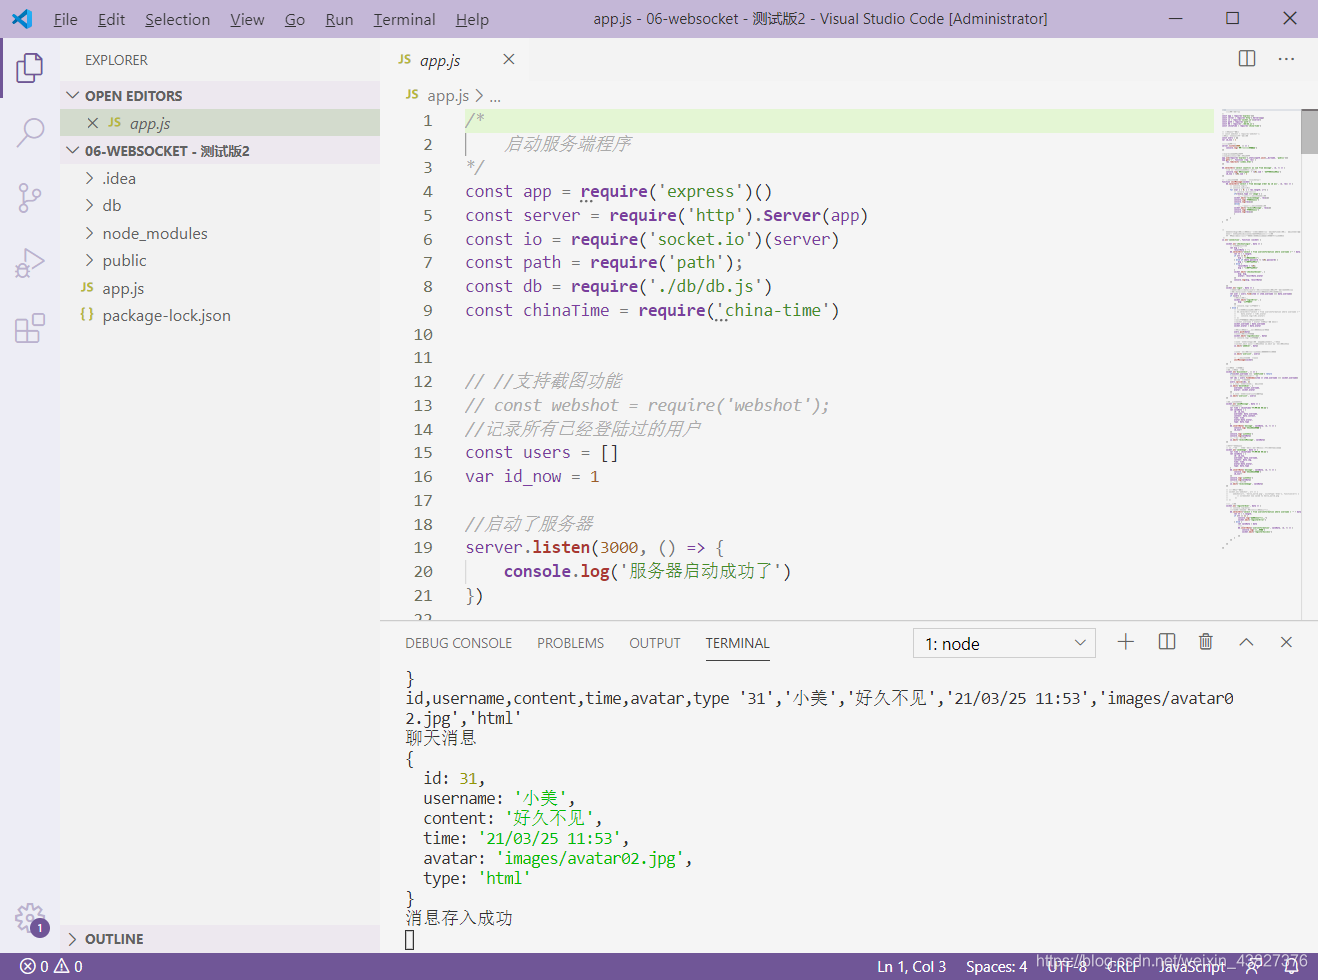Open the Go menu
Screen dimensions: 1318x980
tap(295, 19)
